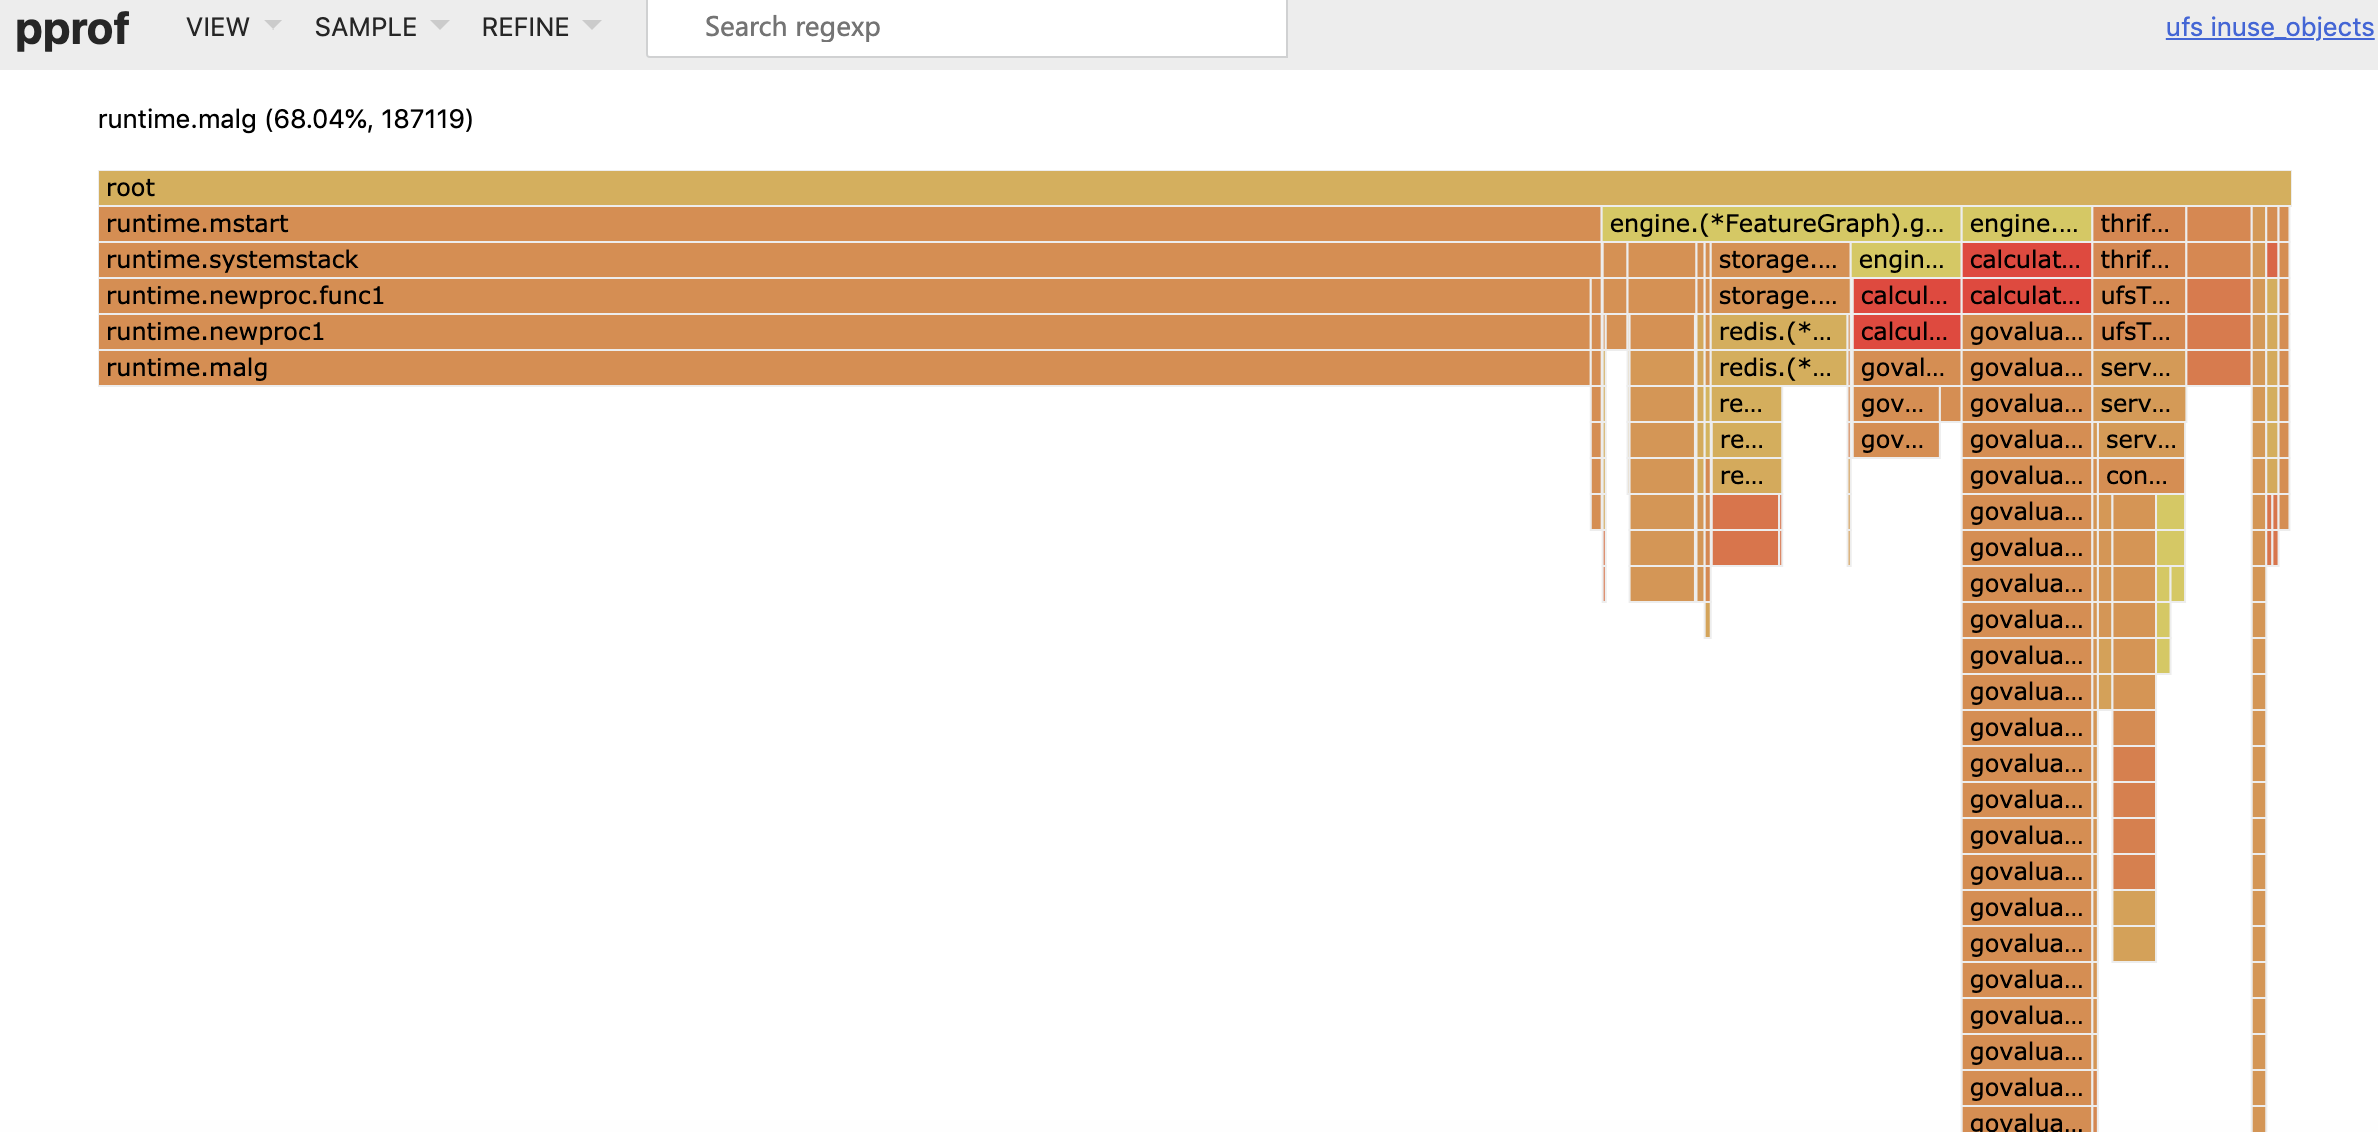Click the Search regexp input field
This screenshot has height=1132, width=2378.
point(967,28)
